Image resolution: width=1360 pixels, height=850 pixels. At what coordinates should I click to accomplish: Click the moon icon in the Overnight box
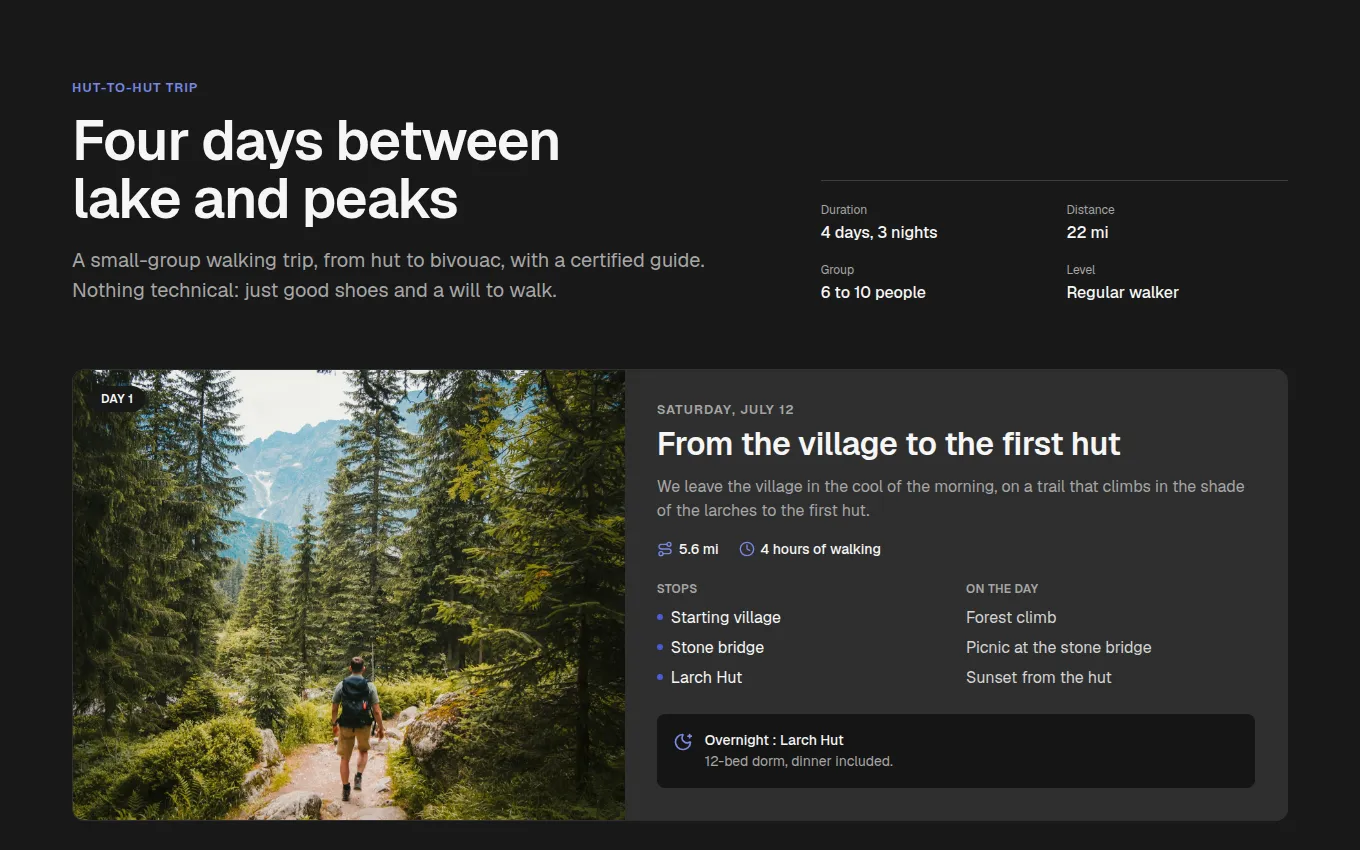click(x=683, y=742)
